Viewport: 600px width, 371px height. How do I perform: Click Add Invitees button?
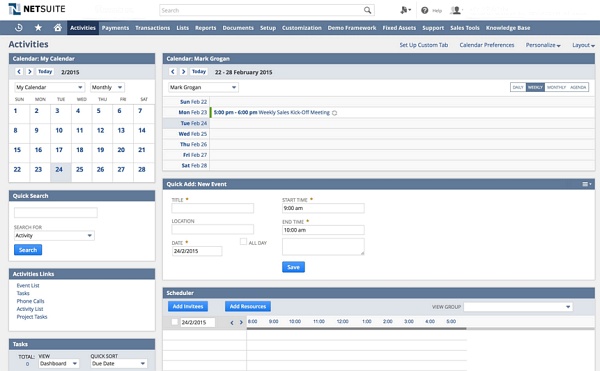pyautogui.click(x=188, y=306)
